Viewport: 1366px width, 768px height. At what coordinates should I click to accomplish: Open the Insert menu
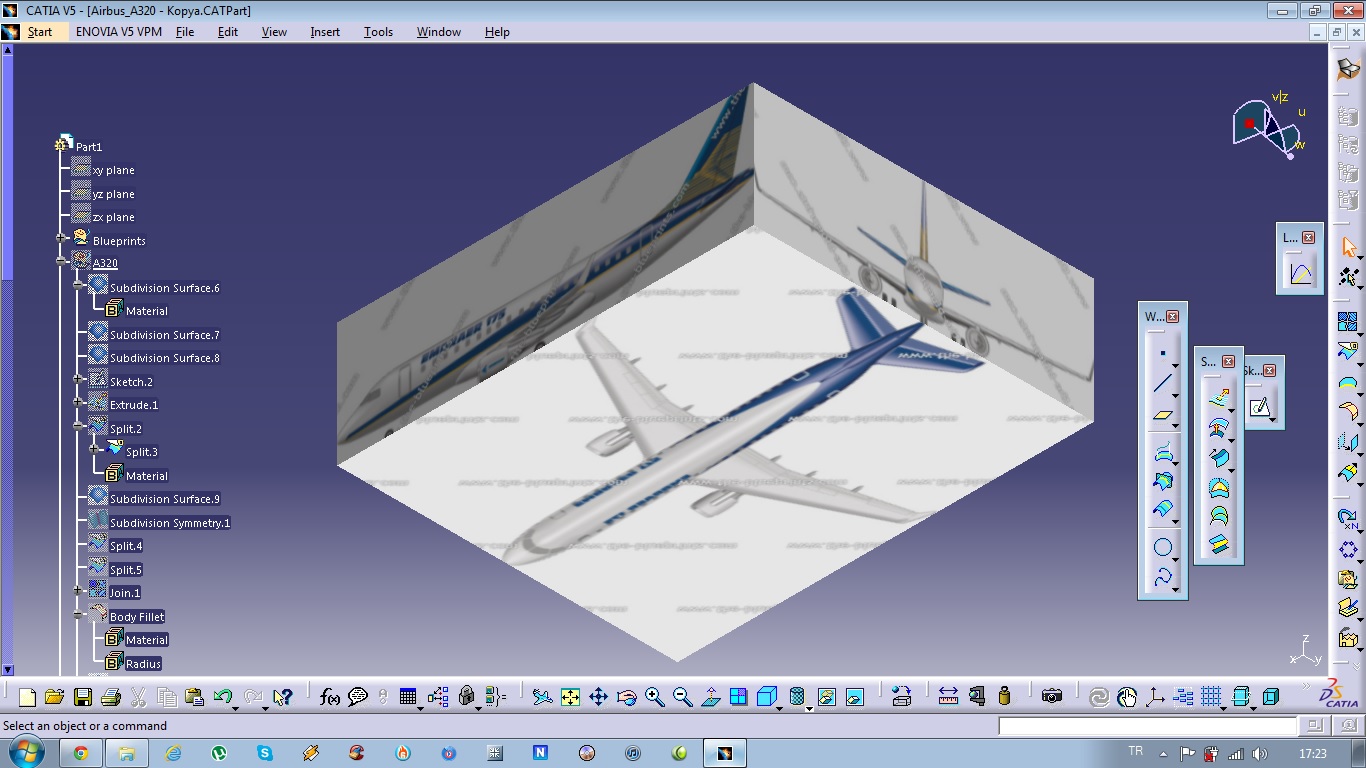tap(325, 32)
